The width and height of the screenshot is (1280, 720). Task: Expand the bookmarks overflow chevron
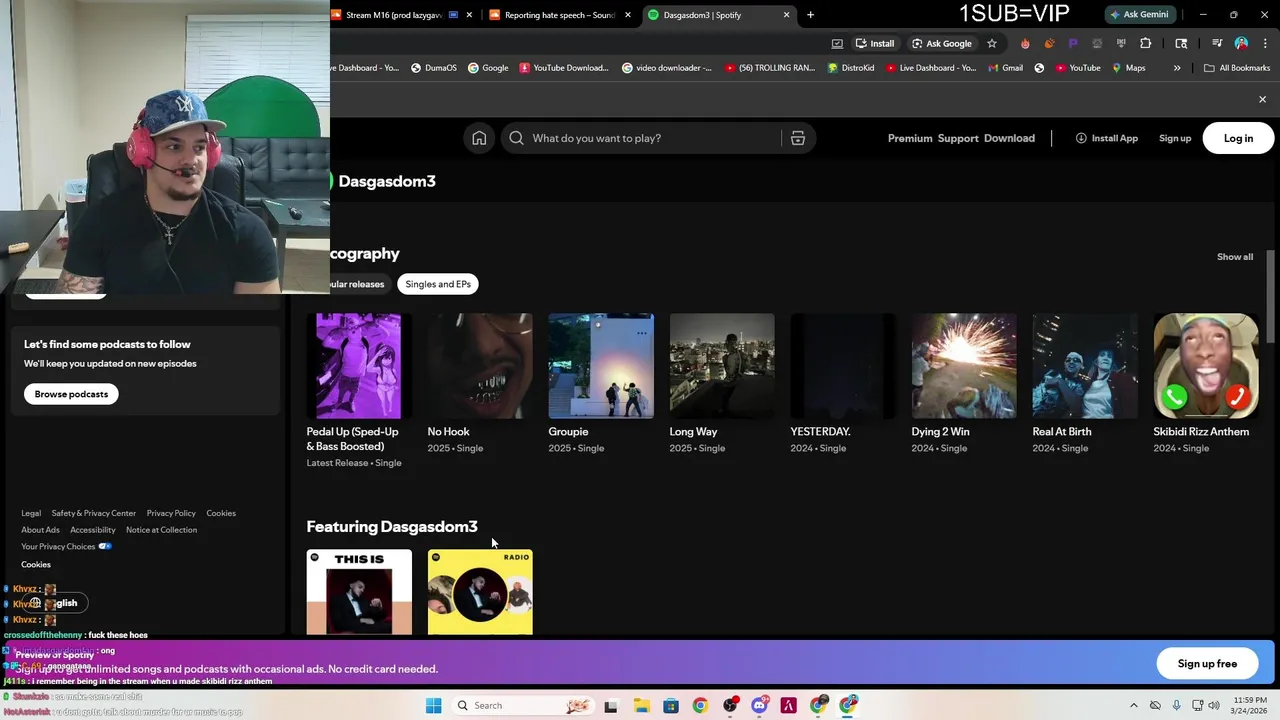(1177, 68)
